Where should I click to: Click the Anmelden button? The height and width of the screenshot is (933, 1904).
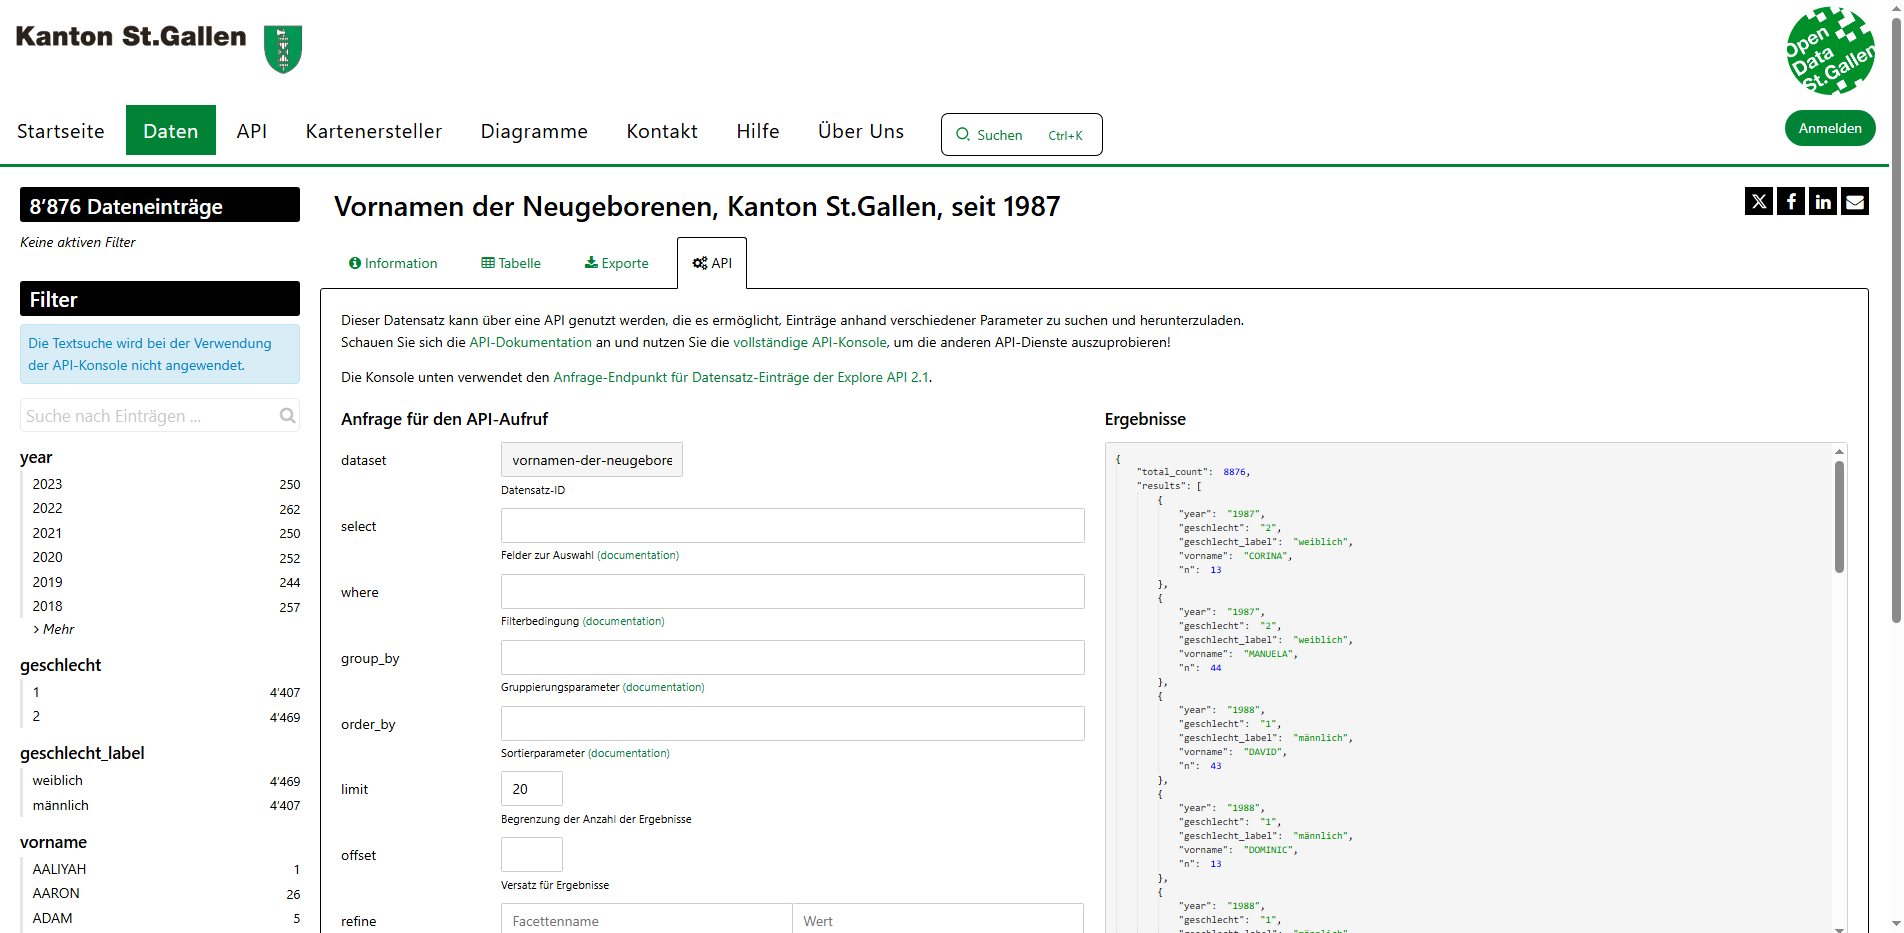coord(1830,128)
